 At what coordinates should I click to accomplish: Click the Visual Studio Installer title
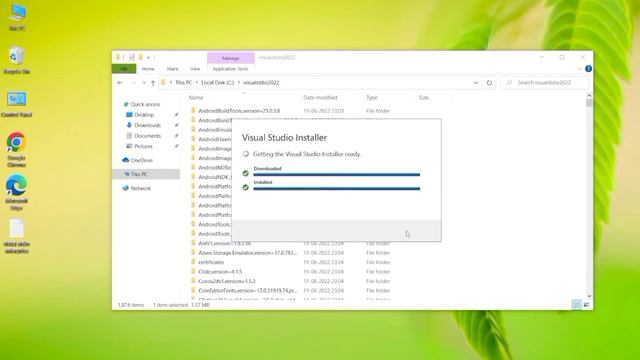pyautogui.click(x=284, y=138)
